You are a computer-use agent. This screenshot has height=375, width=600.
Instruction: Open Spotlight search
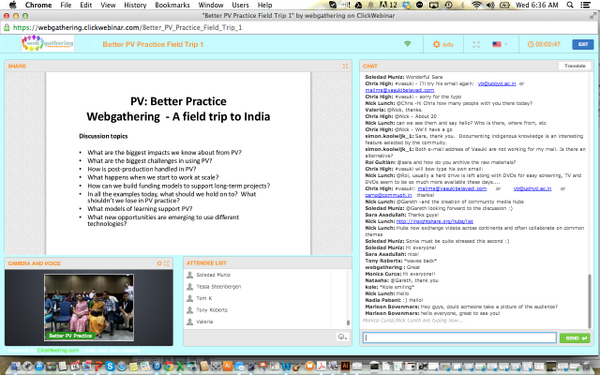tap(570, 5)
